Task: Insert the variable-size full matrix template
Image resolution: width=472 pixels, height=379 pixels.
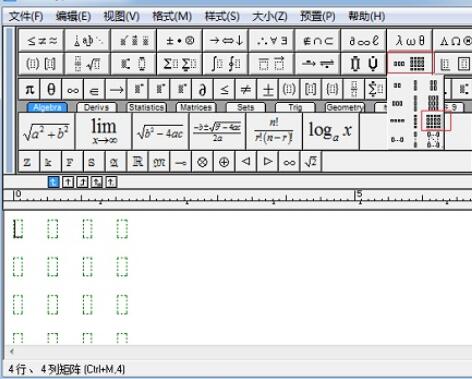Action: click(433, 140)
